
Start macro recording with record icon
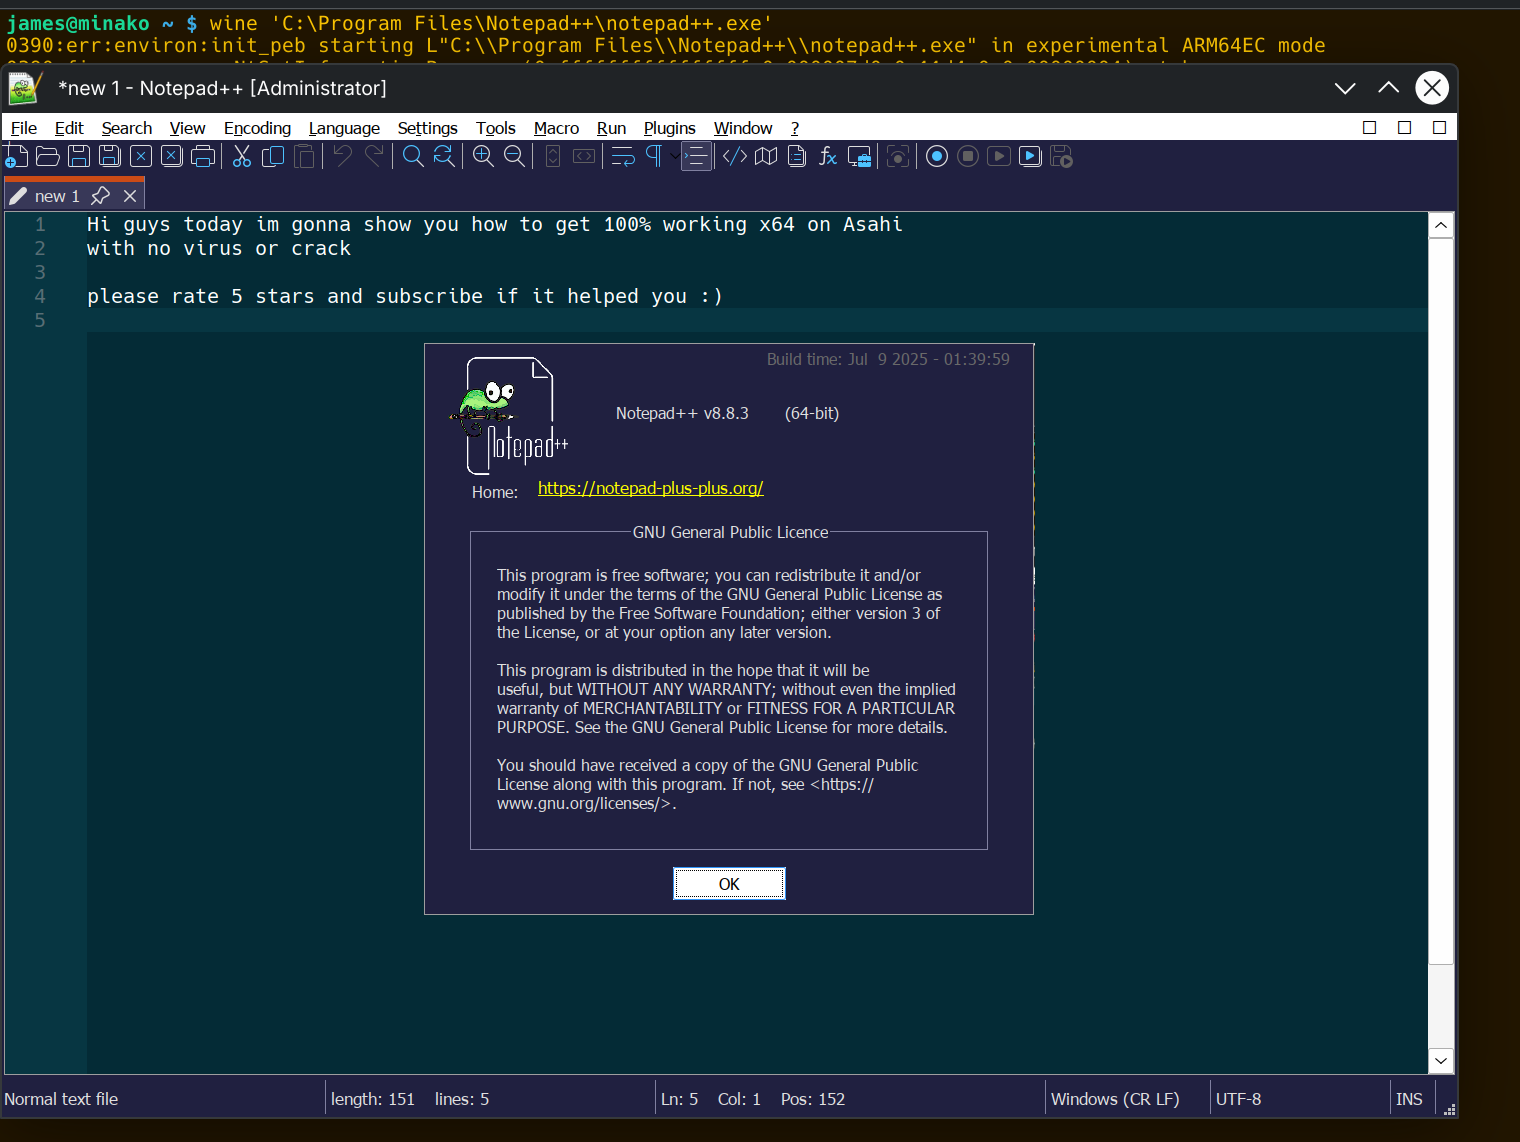coord(937,156)
